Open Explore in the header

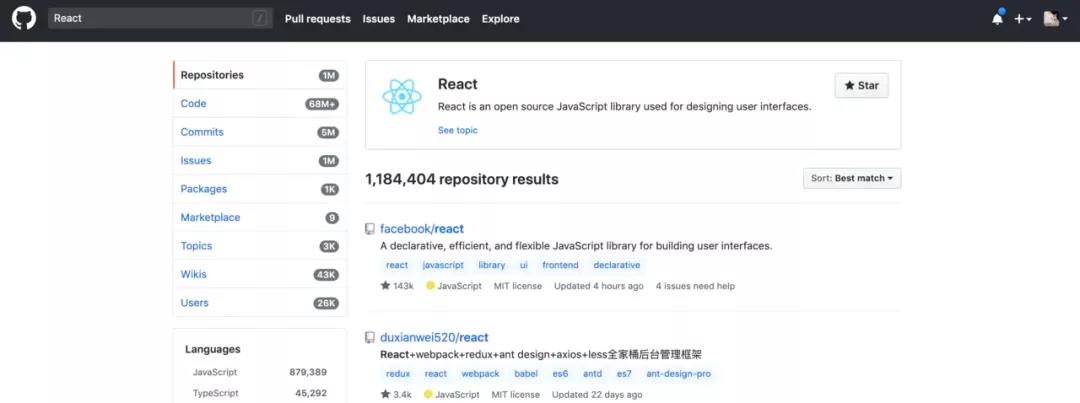pyautogui.click(x=501, y=19)
